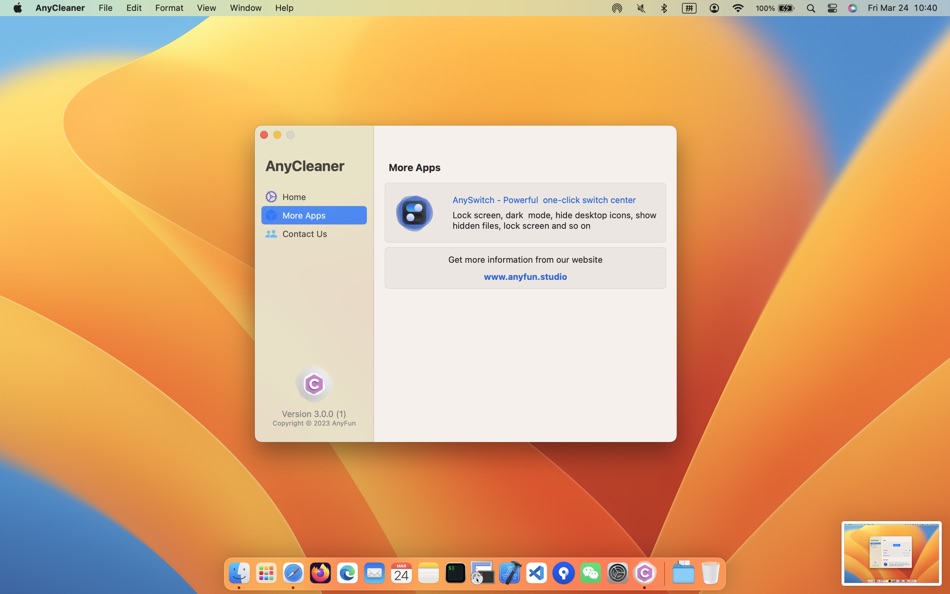The width and height of the screenshot is (950, 594).
Task: Switch to the More Apps sidebar tab
Action: (303, 215)
